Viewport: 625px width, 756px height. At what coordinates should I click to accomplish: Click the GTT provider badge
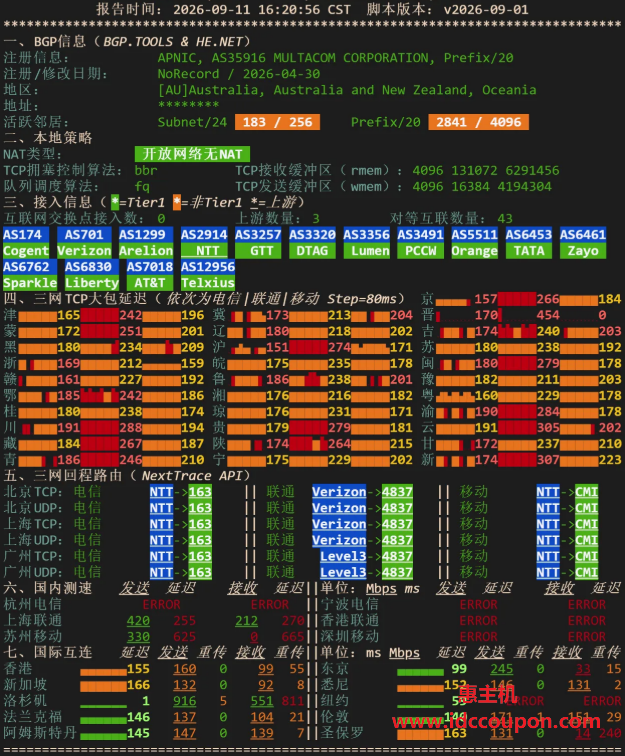(x=258, y=251)
